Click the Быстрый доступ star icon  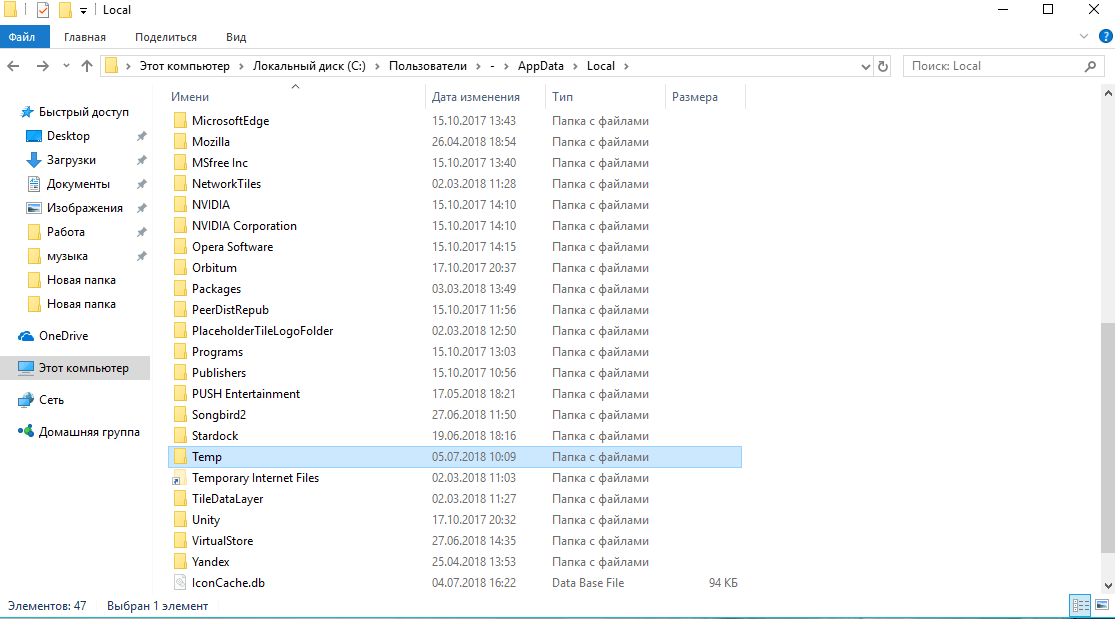coord(27,112)
